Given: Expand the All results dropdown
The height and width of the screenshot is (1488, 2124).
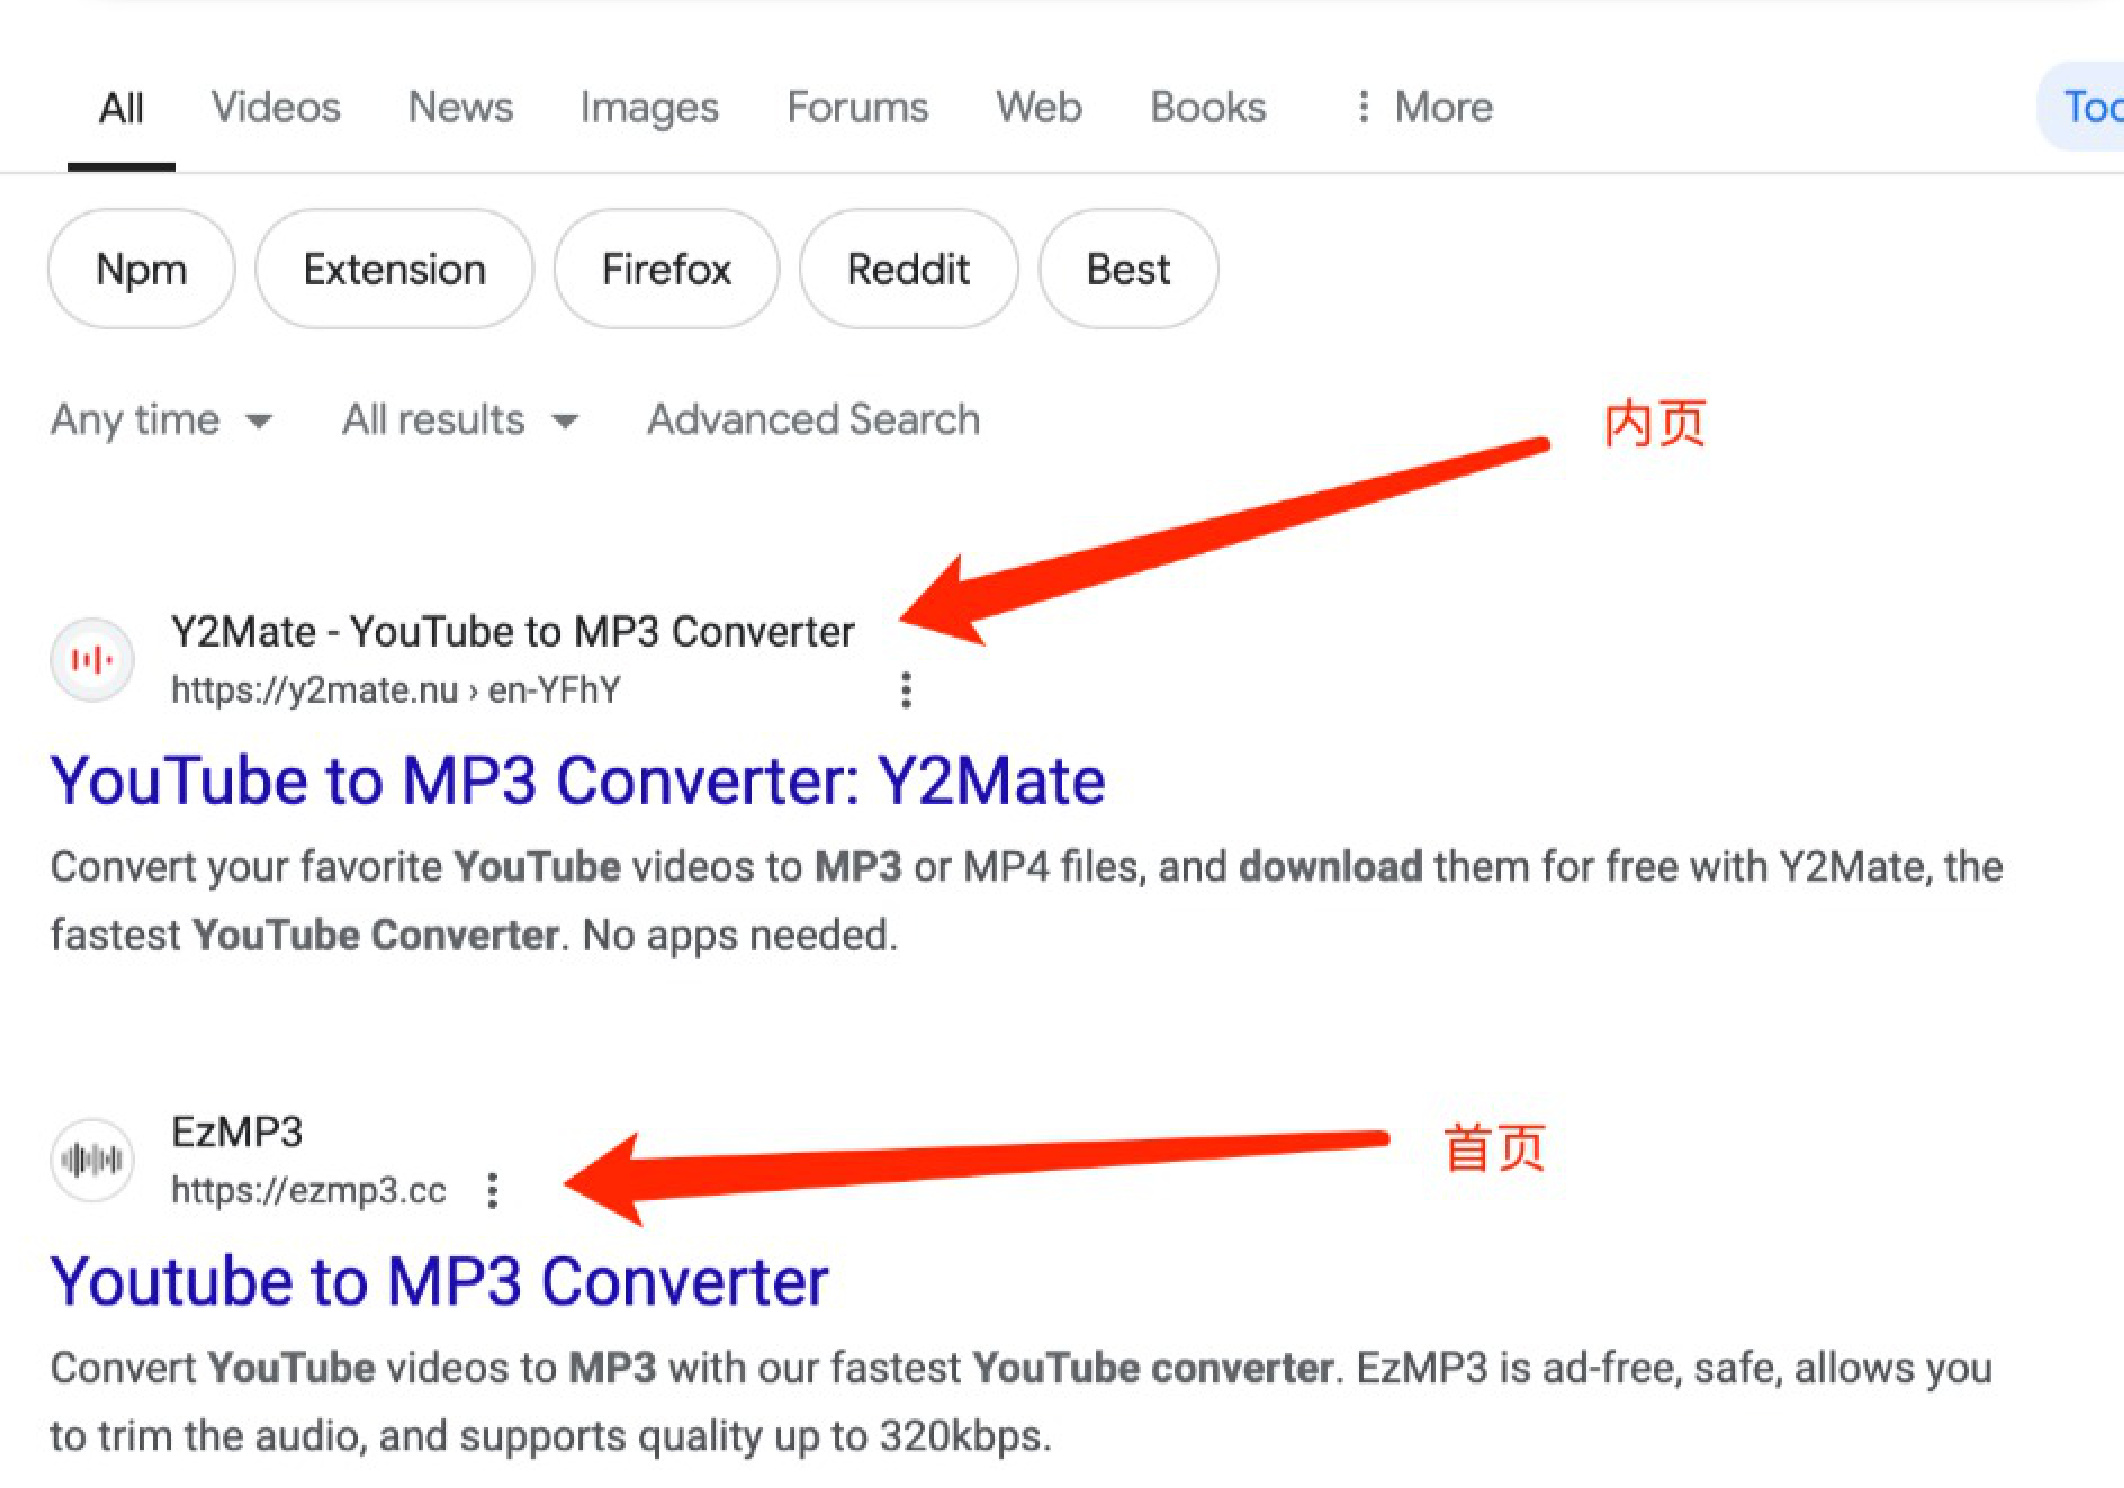Looking at the screenshot, I should pyautogui.click(x=460, y=420).
